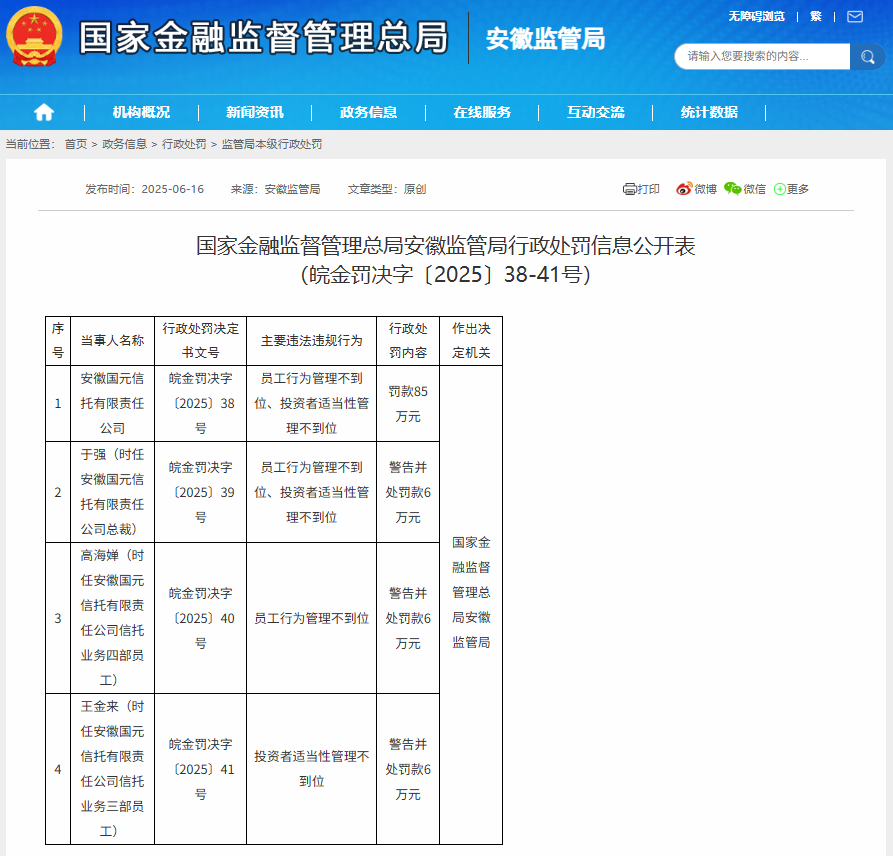893x856 pixels.
Task: Click the home icon in navigation bar
Action: (44, 112)
